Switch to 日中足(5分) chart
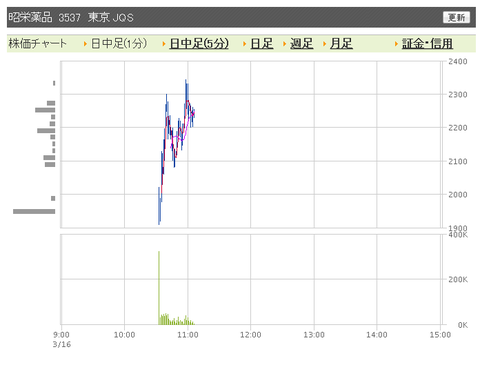Screen dimensions: 480x365 point(199,43)
